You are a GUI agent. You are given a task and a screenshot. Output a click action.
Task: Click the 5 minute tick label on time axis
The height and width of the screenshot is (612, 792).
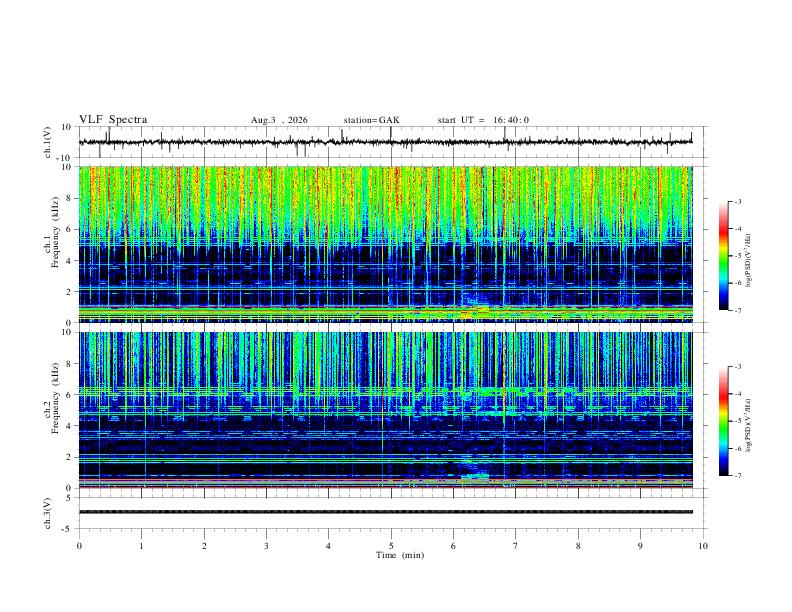(391, 546)
